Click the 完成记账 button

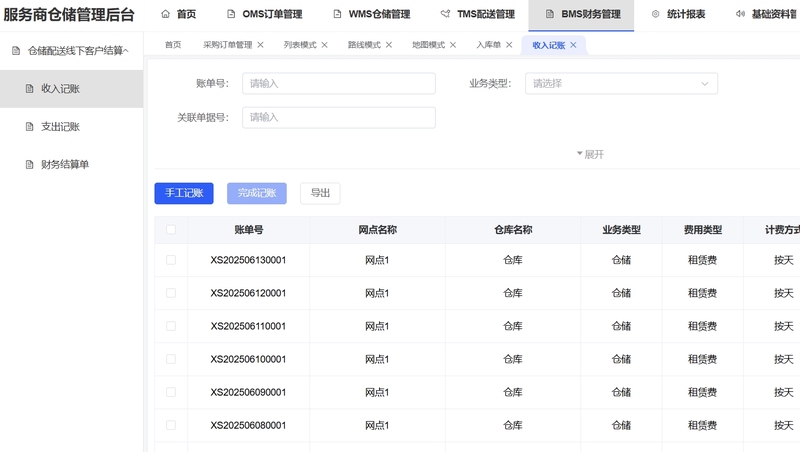tap(257, 193)
